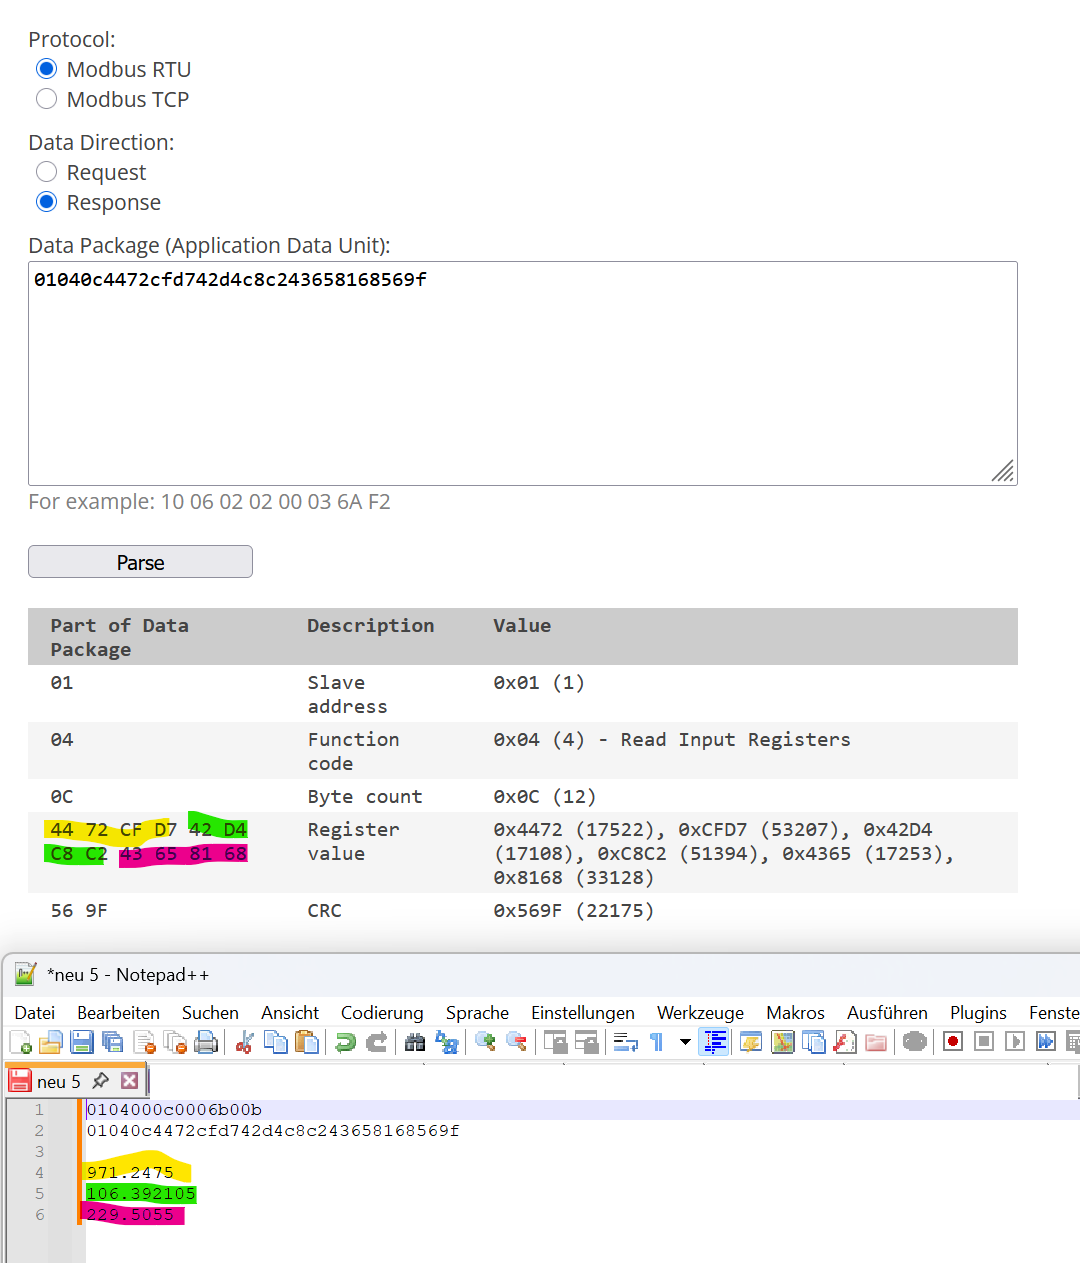The width and height of the screenshot is (1080, 1263).
Task: Click the Undo green arrow icon
Action: coord(345,1042)
